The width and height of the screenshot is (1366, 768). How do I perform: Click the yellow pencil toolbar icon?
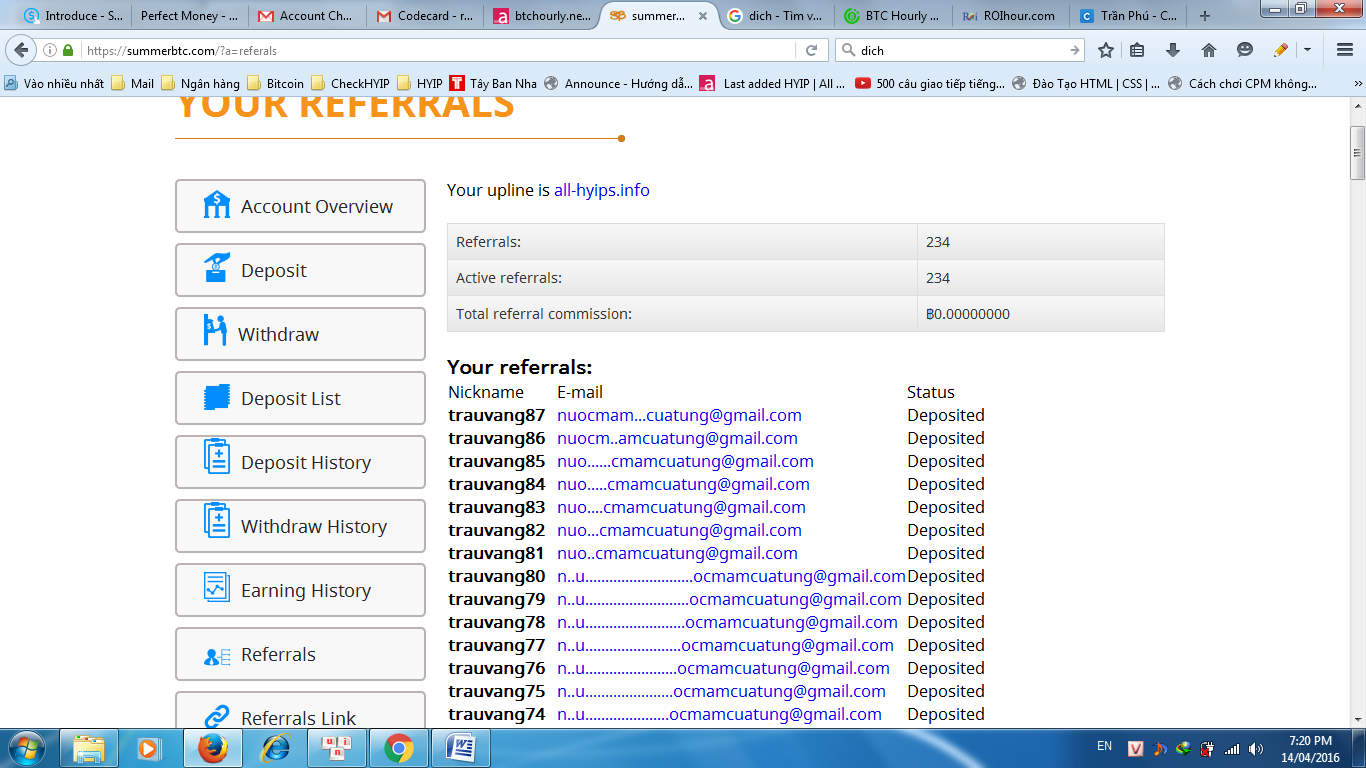click(1281, 50)
